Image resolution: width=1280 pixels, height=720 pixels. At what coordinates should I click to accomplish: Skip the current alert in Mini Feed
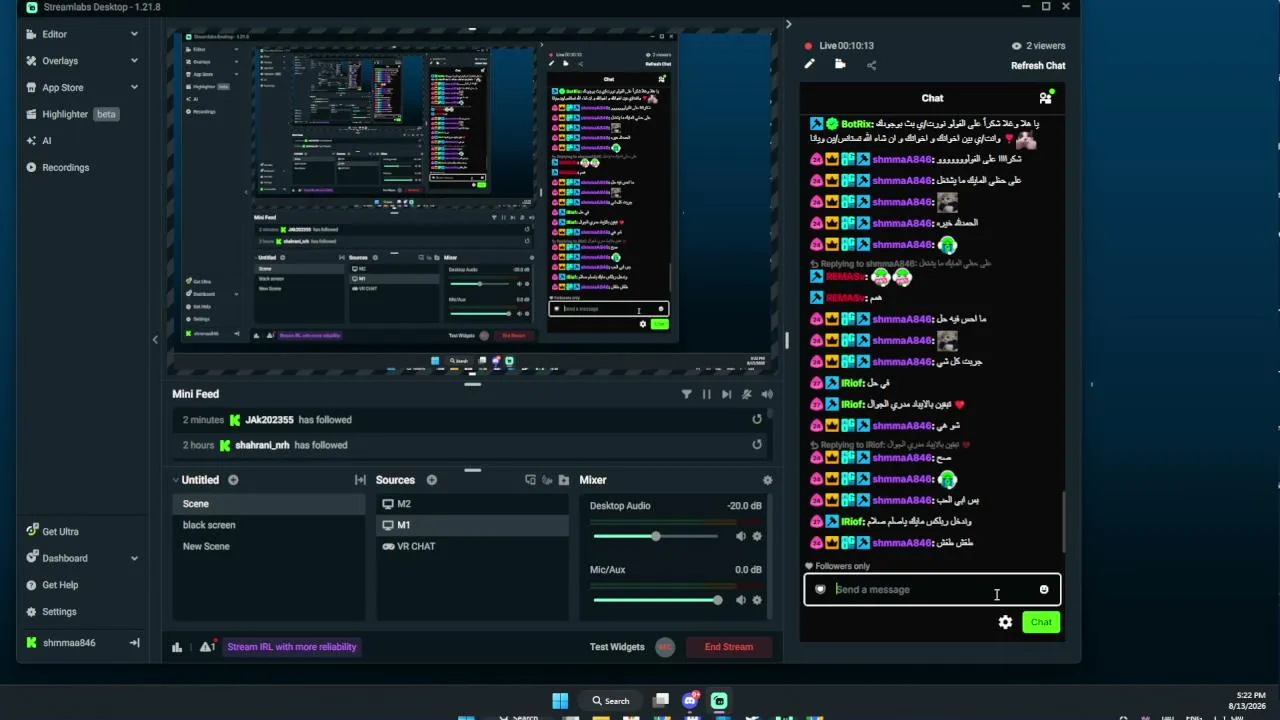tap(726, 394)
